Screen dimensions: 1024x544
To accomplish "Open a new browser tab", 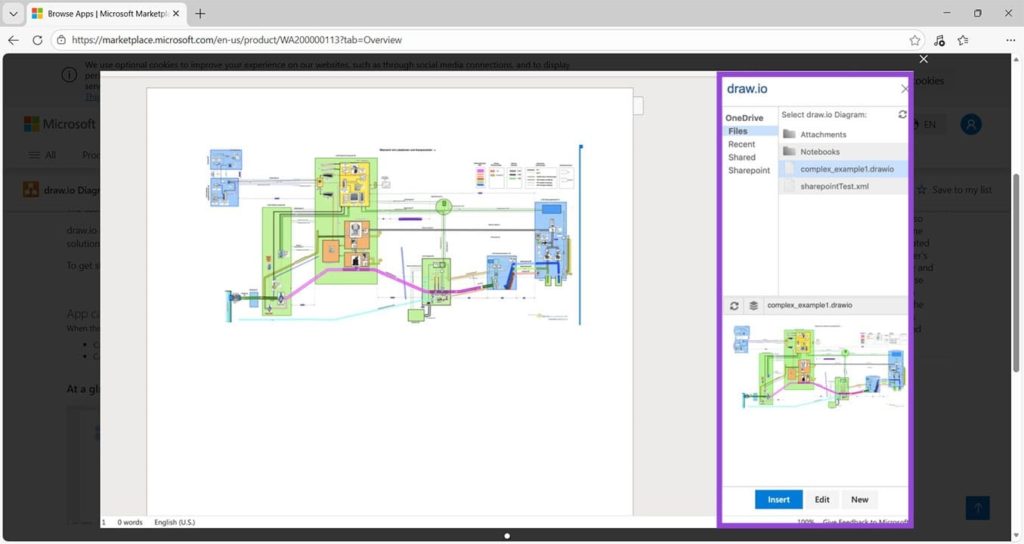I will [x=200, y=14].
